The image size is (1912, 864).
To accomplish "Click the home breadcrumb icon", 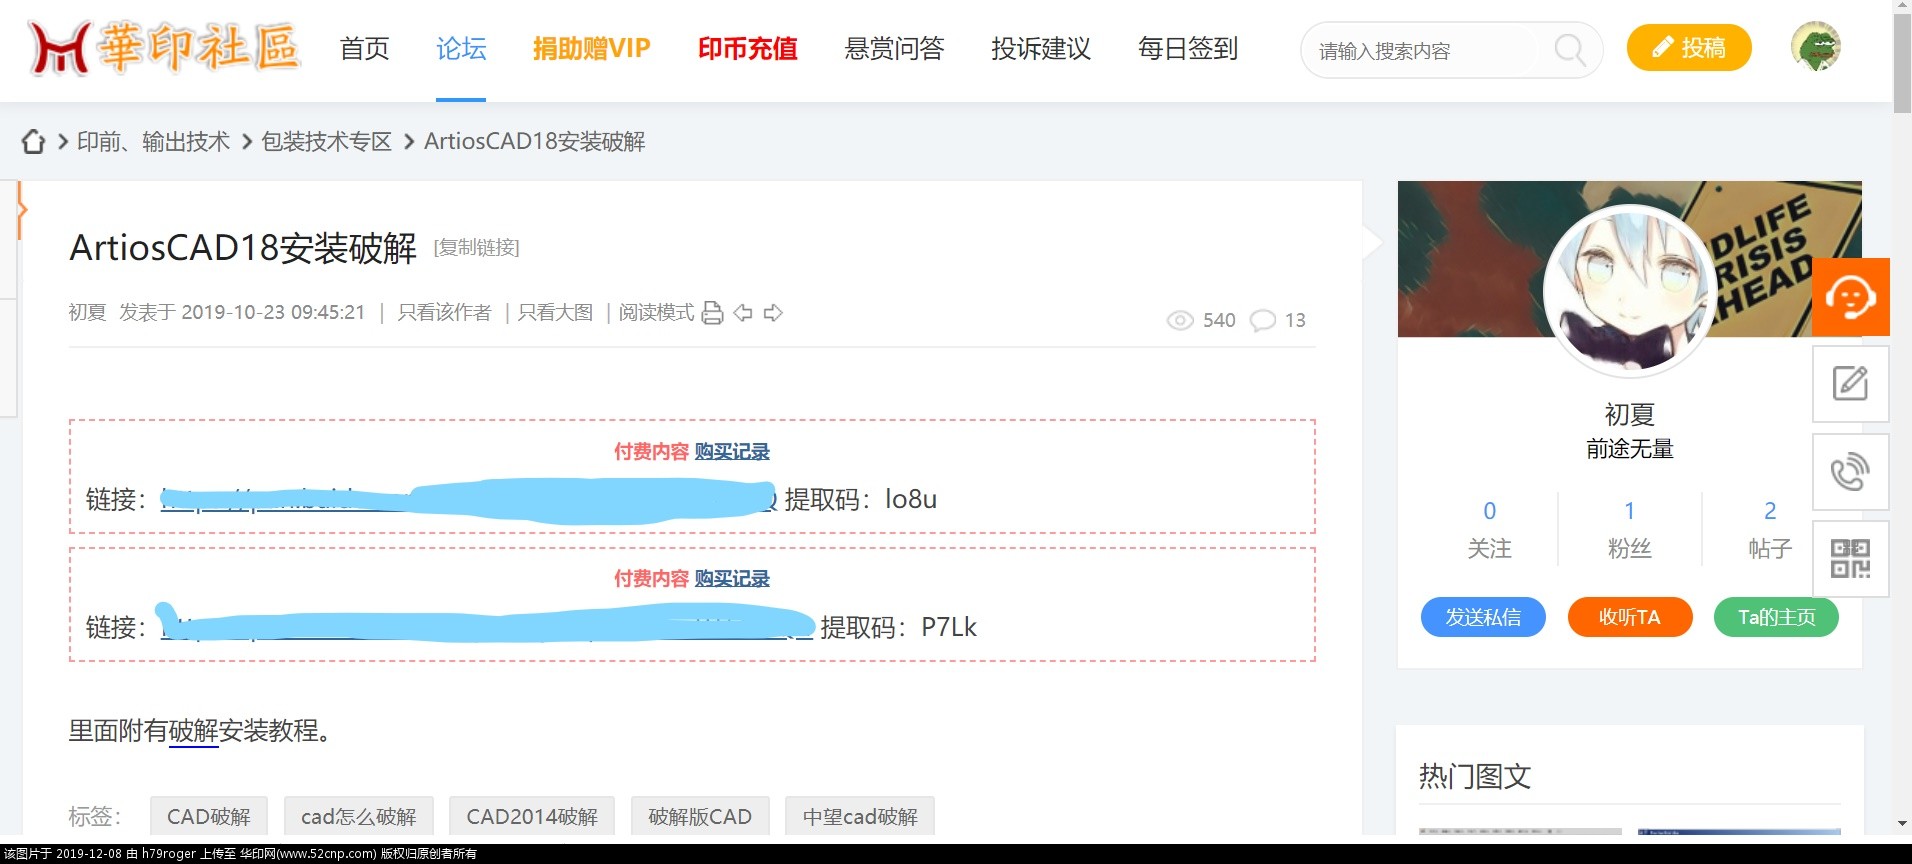I will click(x=33, y=142).
